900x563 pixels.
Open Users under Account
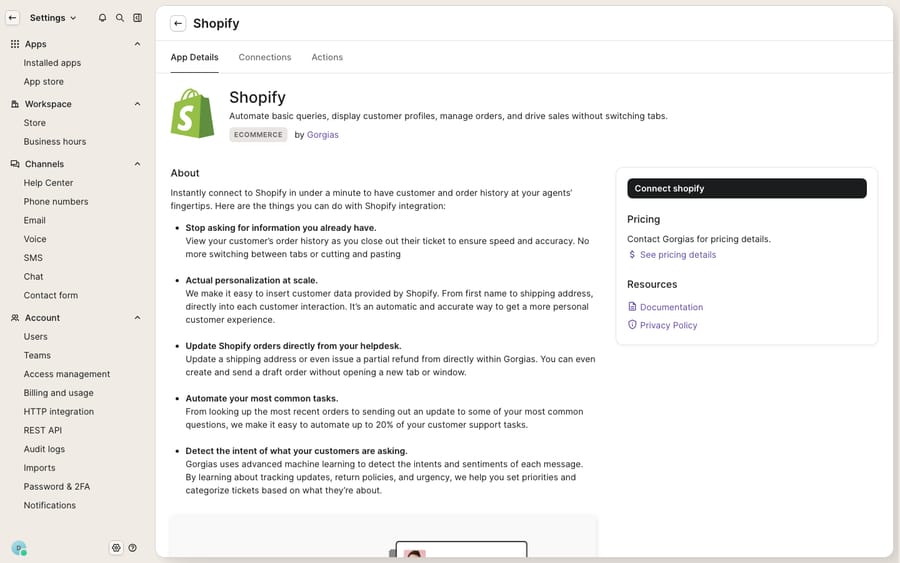36,337
